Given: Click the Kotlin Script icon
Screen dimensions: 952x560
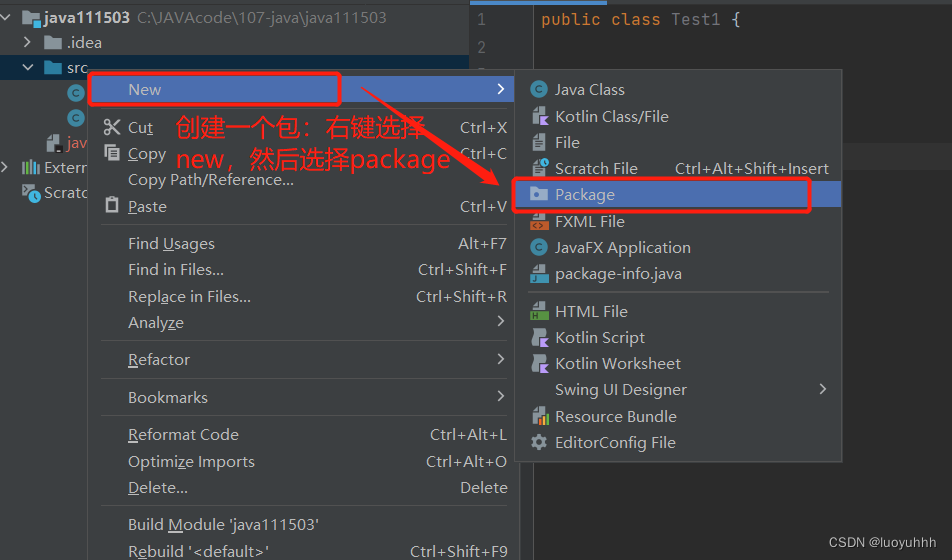Looking at the screenshot, I should coord(540,338).
